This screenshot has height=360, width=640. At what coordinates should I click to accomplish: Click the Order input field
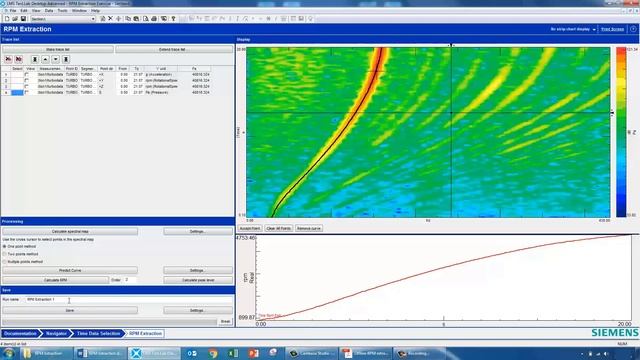[x=130, y=280]
